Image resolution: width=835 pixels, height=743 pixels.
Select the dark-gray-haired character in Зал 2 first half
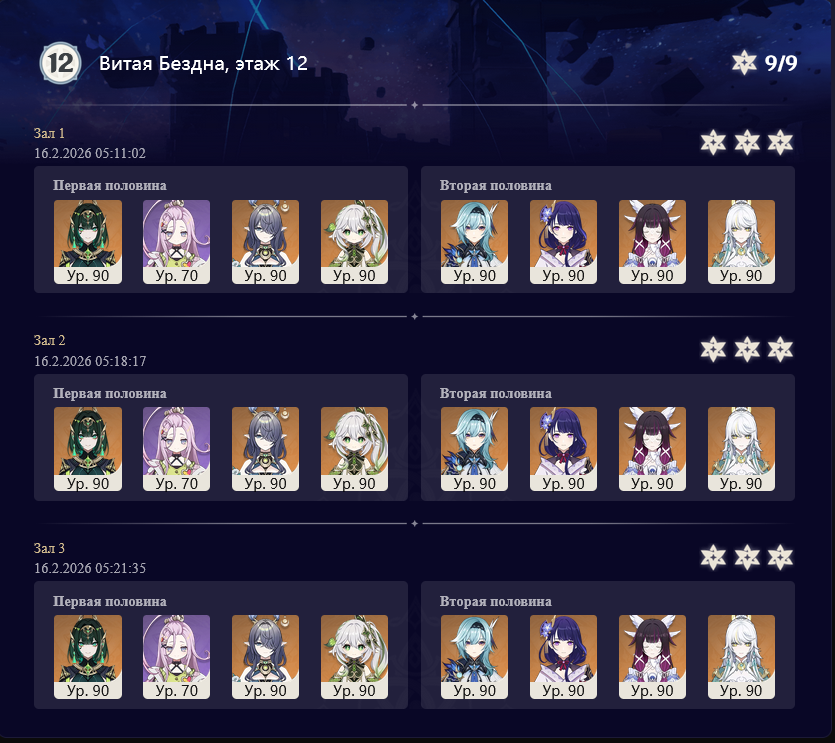pyautogui.click(x=265, y=449)
